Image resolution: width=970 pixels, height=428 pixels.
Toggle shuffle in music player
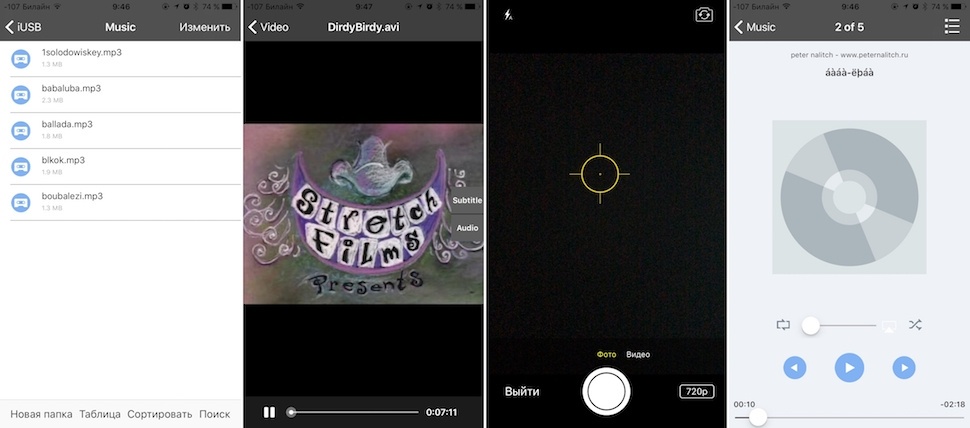click(915, 325)
